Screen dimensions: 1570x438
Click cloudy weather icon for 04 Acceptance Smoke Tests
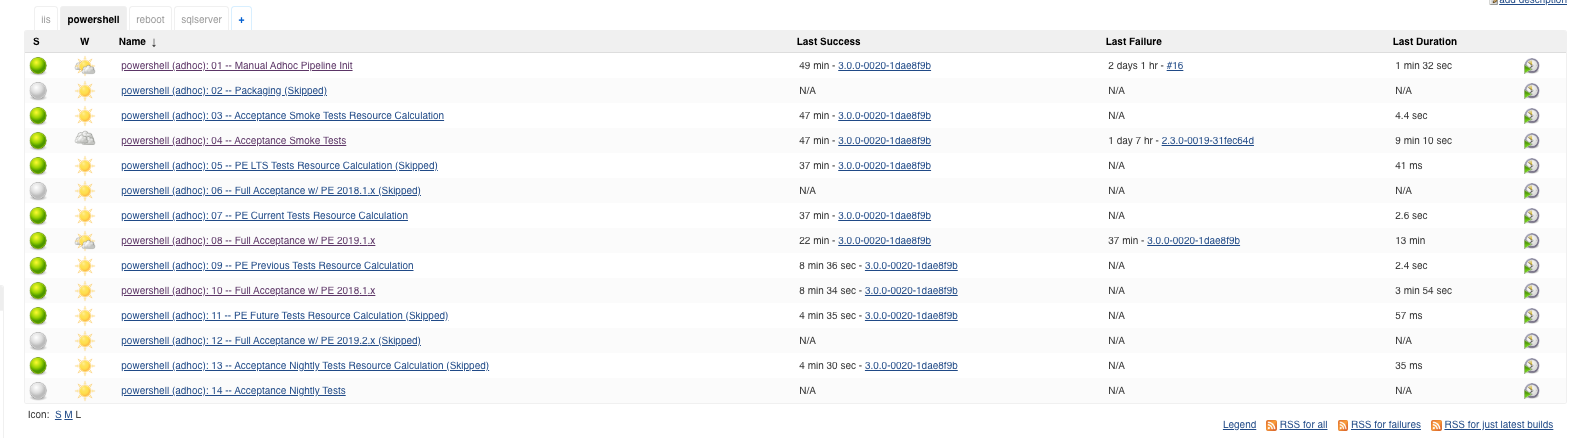[x=85, y=140]
